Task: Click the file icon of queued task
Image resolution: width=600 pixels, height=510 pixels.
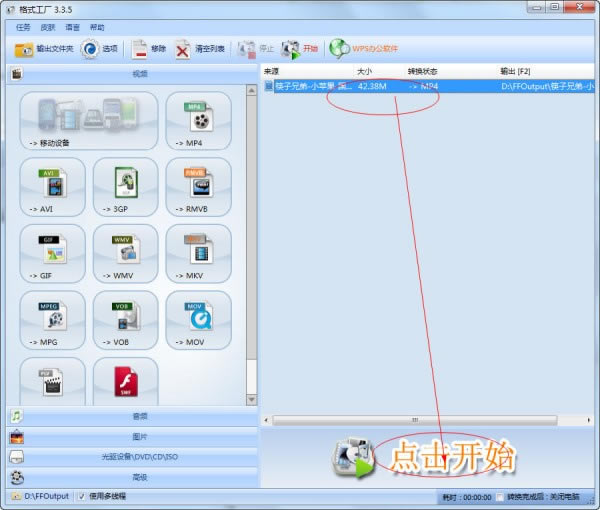Action: click(x=269, y=86)
